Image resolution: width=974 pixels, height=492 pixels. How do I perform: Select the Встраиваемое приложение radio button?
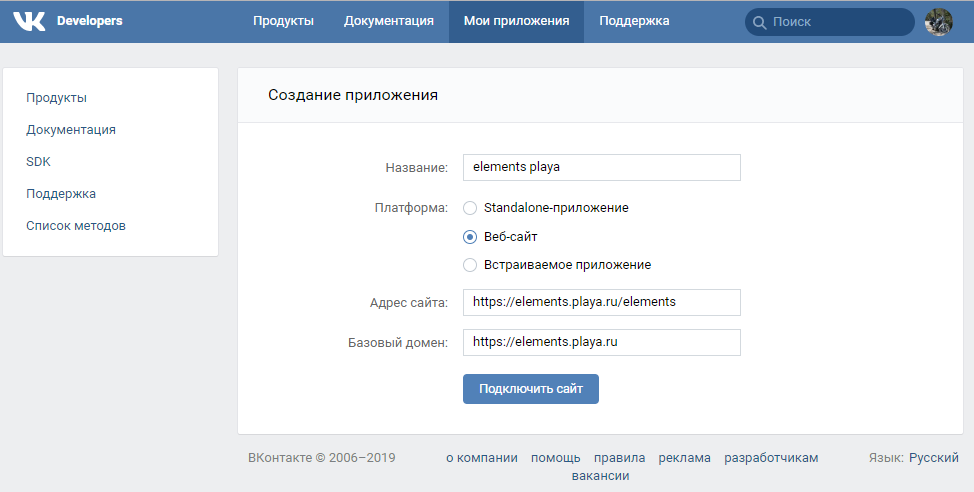[470, 265]
